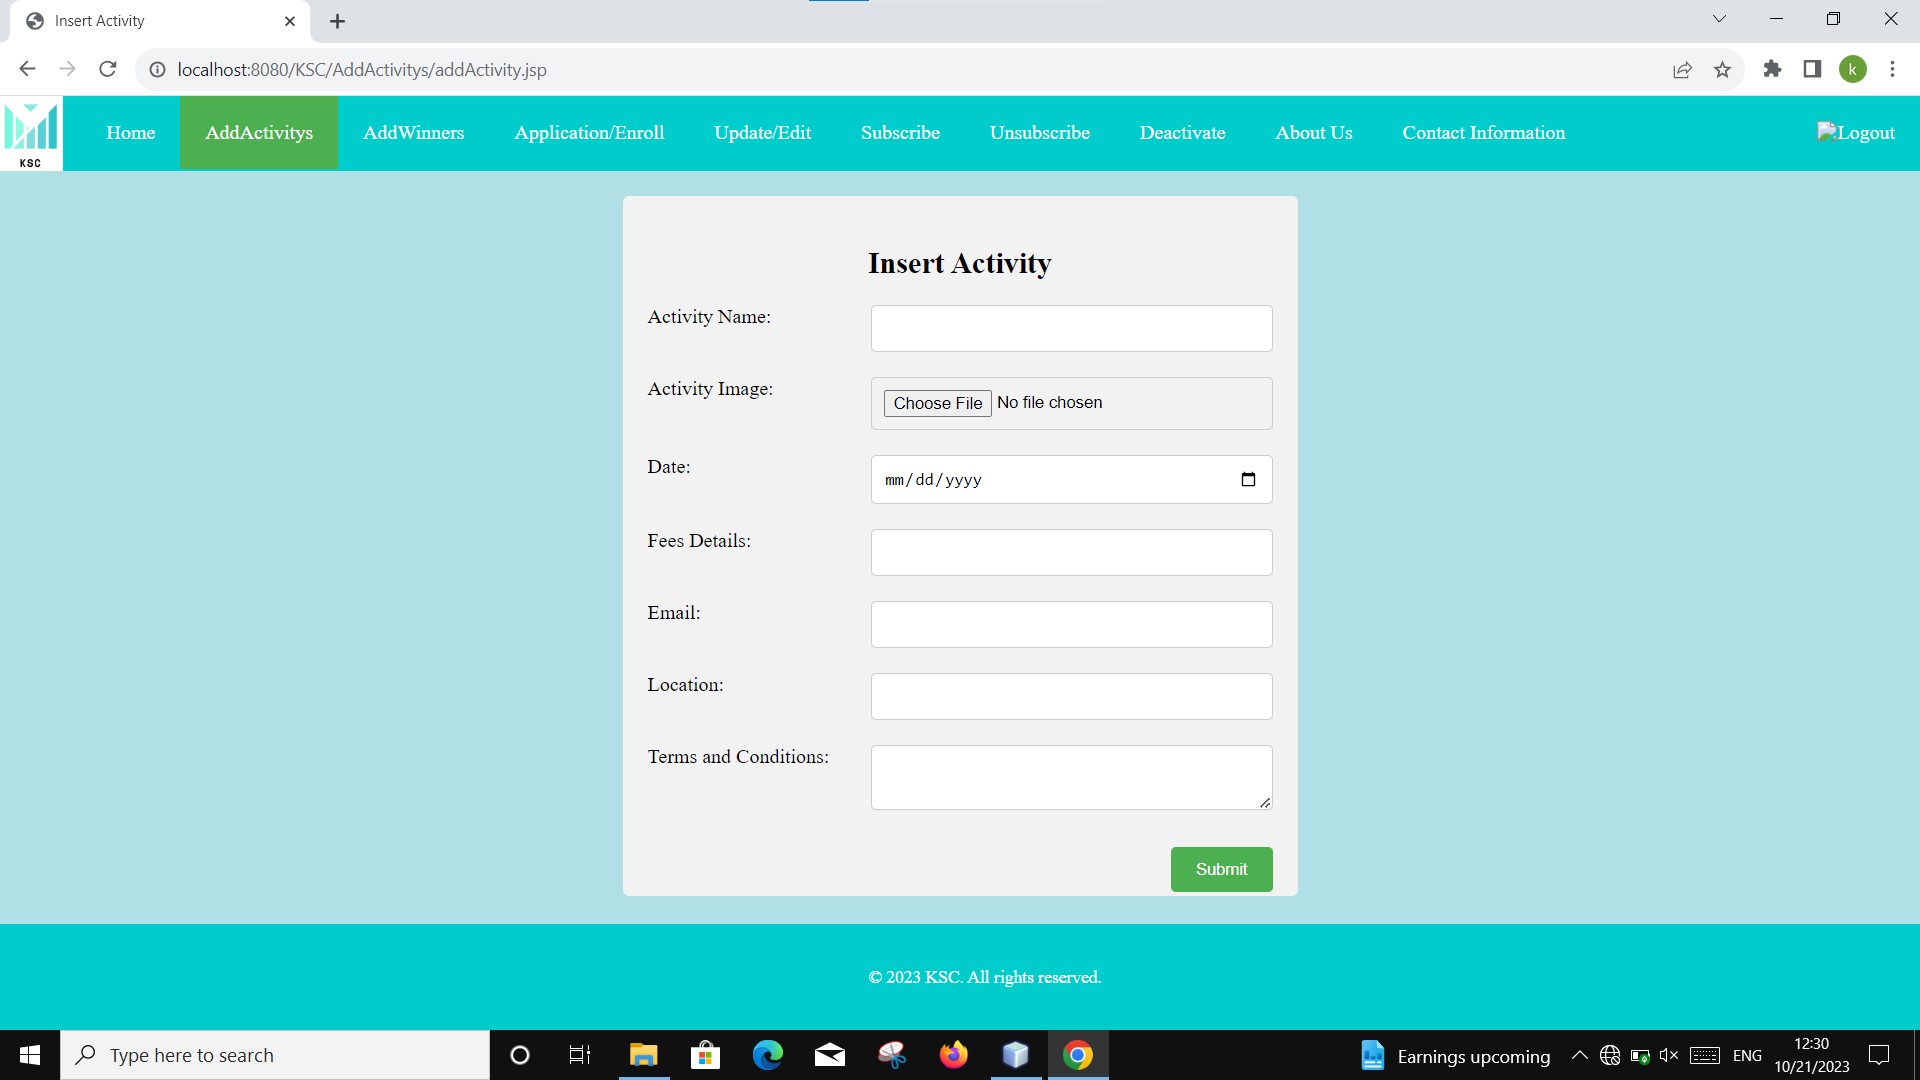Go back to previous page
This screenshot has height=1080, width=1920.
tap(27, 69)
